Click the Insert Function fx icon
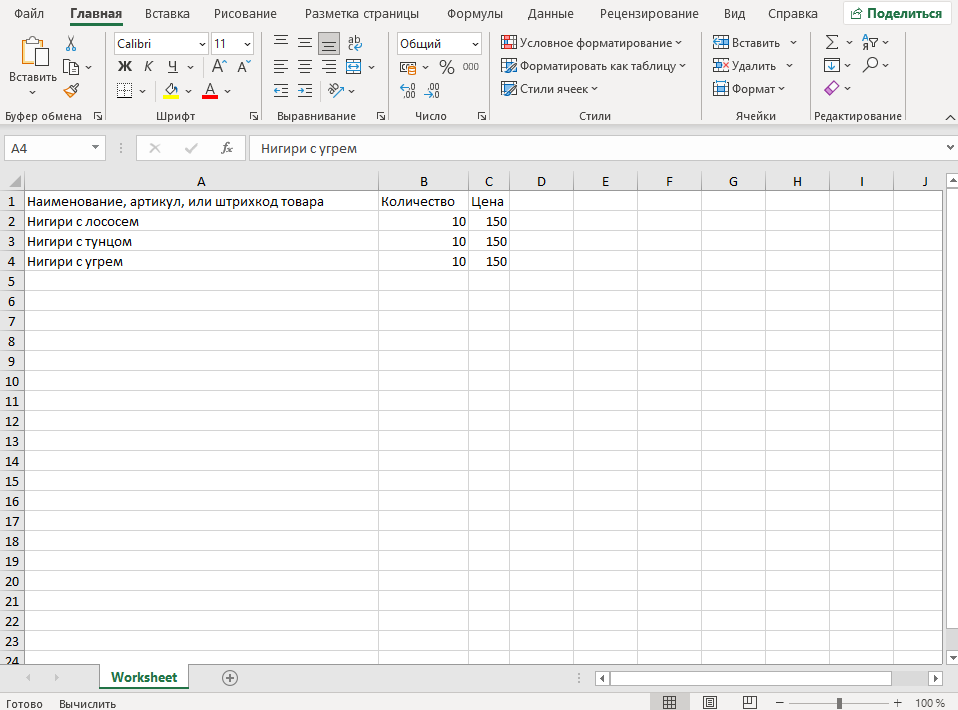 pyautogui.click(x=227, y=148)
